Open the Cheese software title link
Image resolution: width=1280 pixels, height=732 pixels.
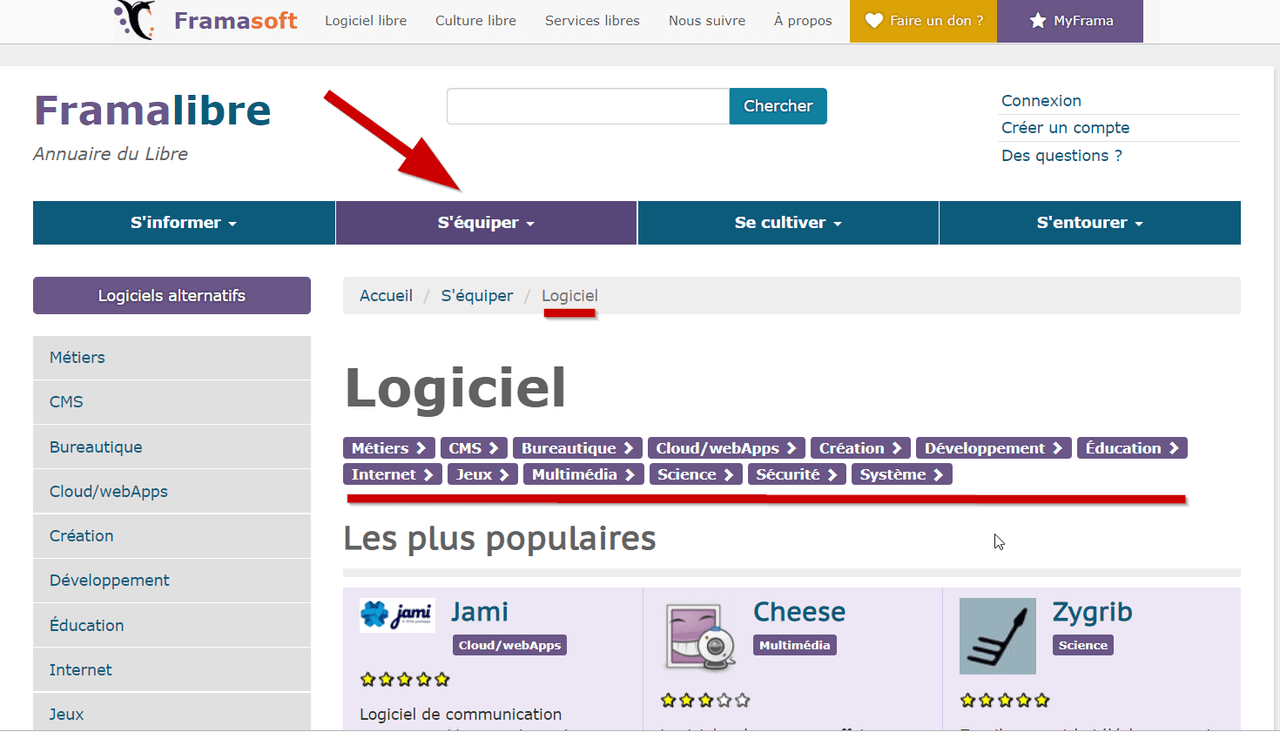tap(799, 612)
